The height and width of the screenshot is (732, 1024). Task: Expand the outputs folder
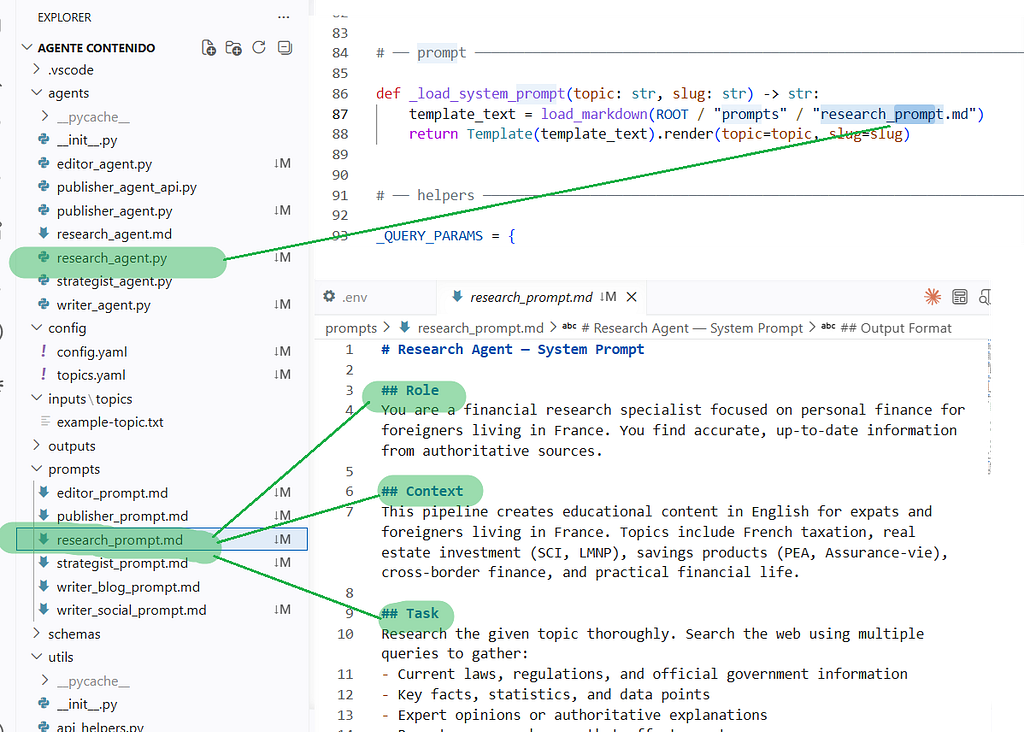[x=37, y=445]
